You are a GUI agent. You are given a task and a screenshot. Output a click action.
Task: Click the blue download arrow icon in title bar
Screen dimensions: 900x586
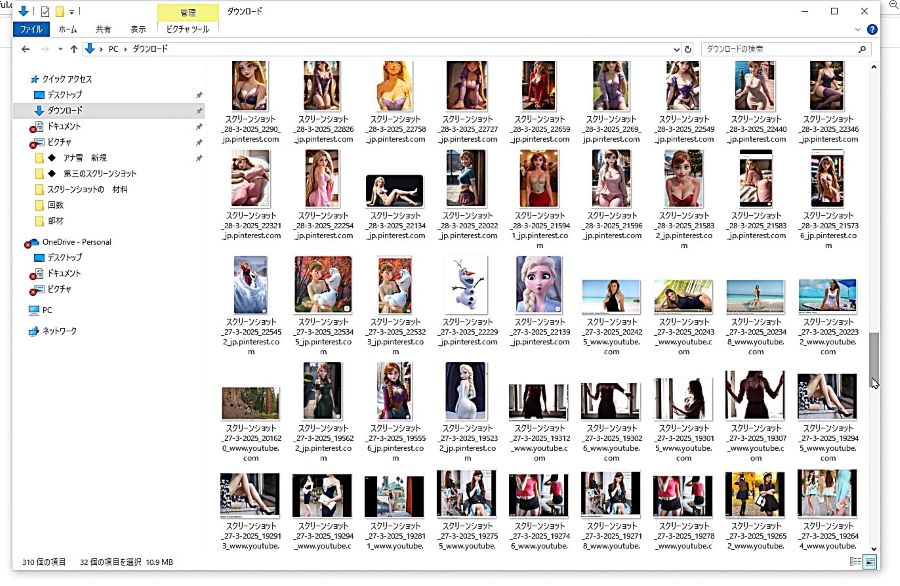coord(24,11)
